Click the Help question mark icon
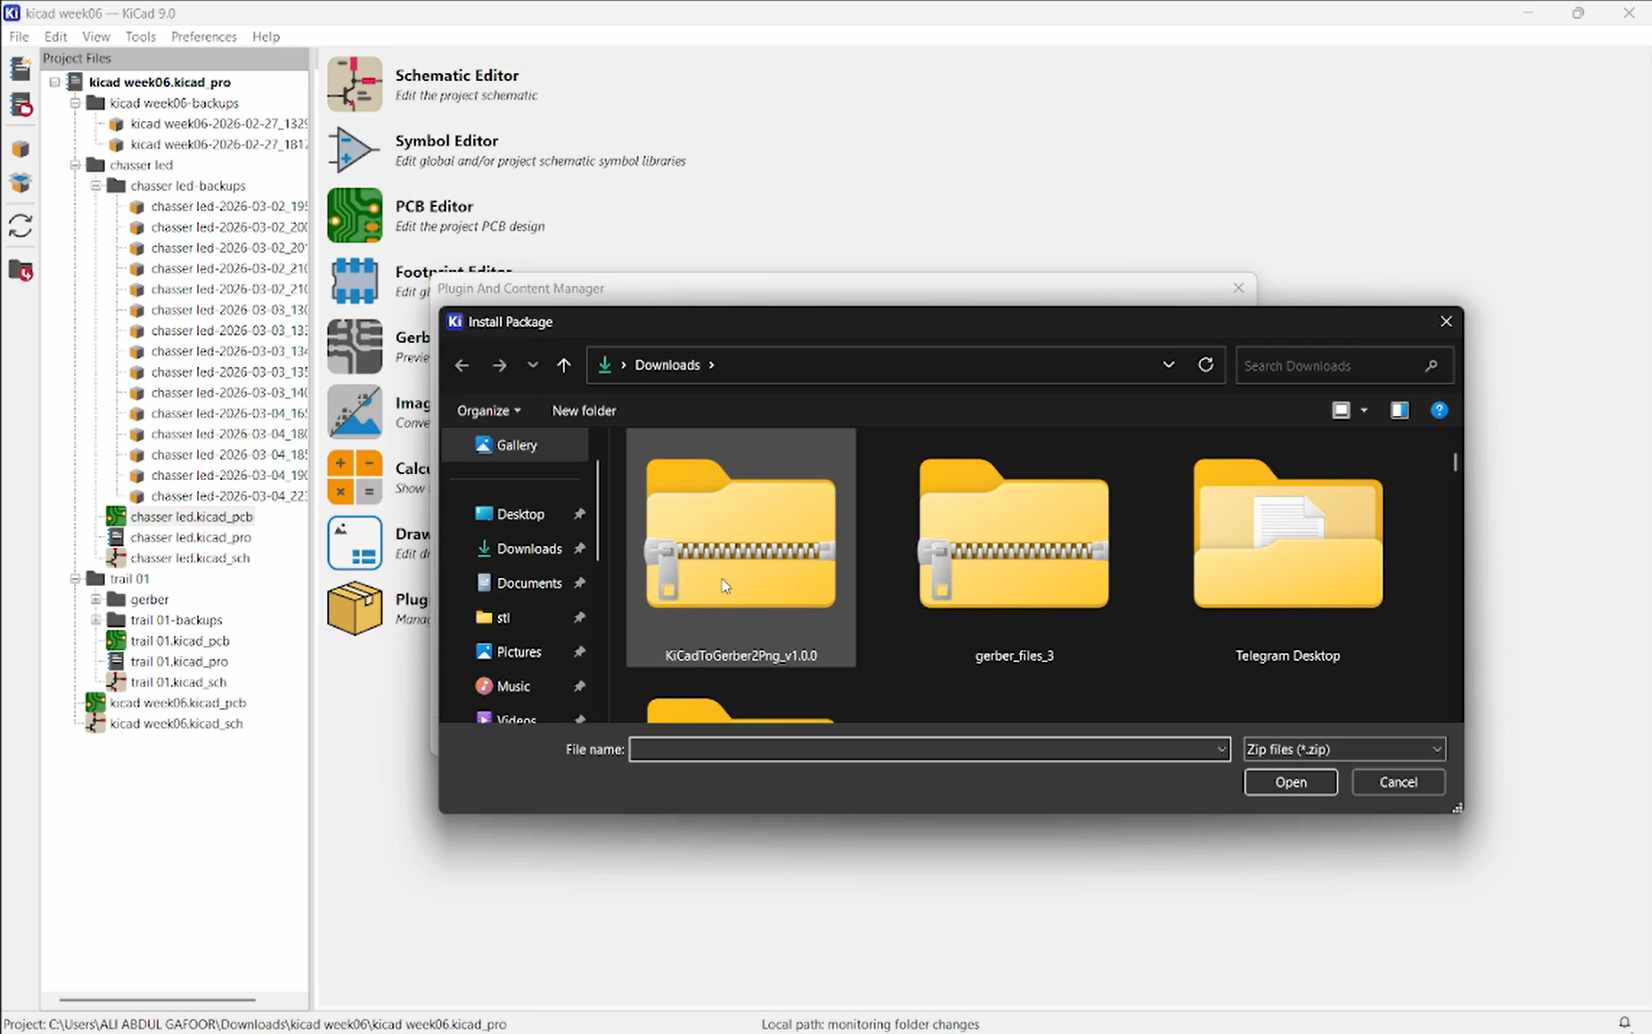Screen dimensions: 1652x1034 (1439, 410)
